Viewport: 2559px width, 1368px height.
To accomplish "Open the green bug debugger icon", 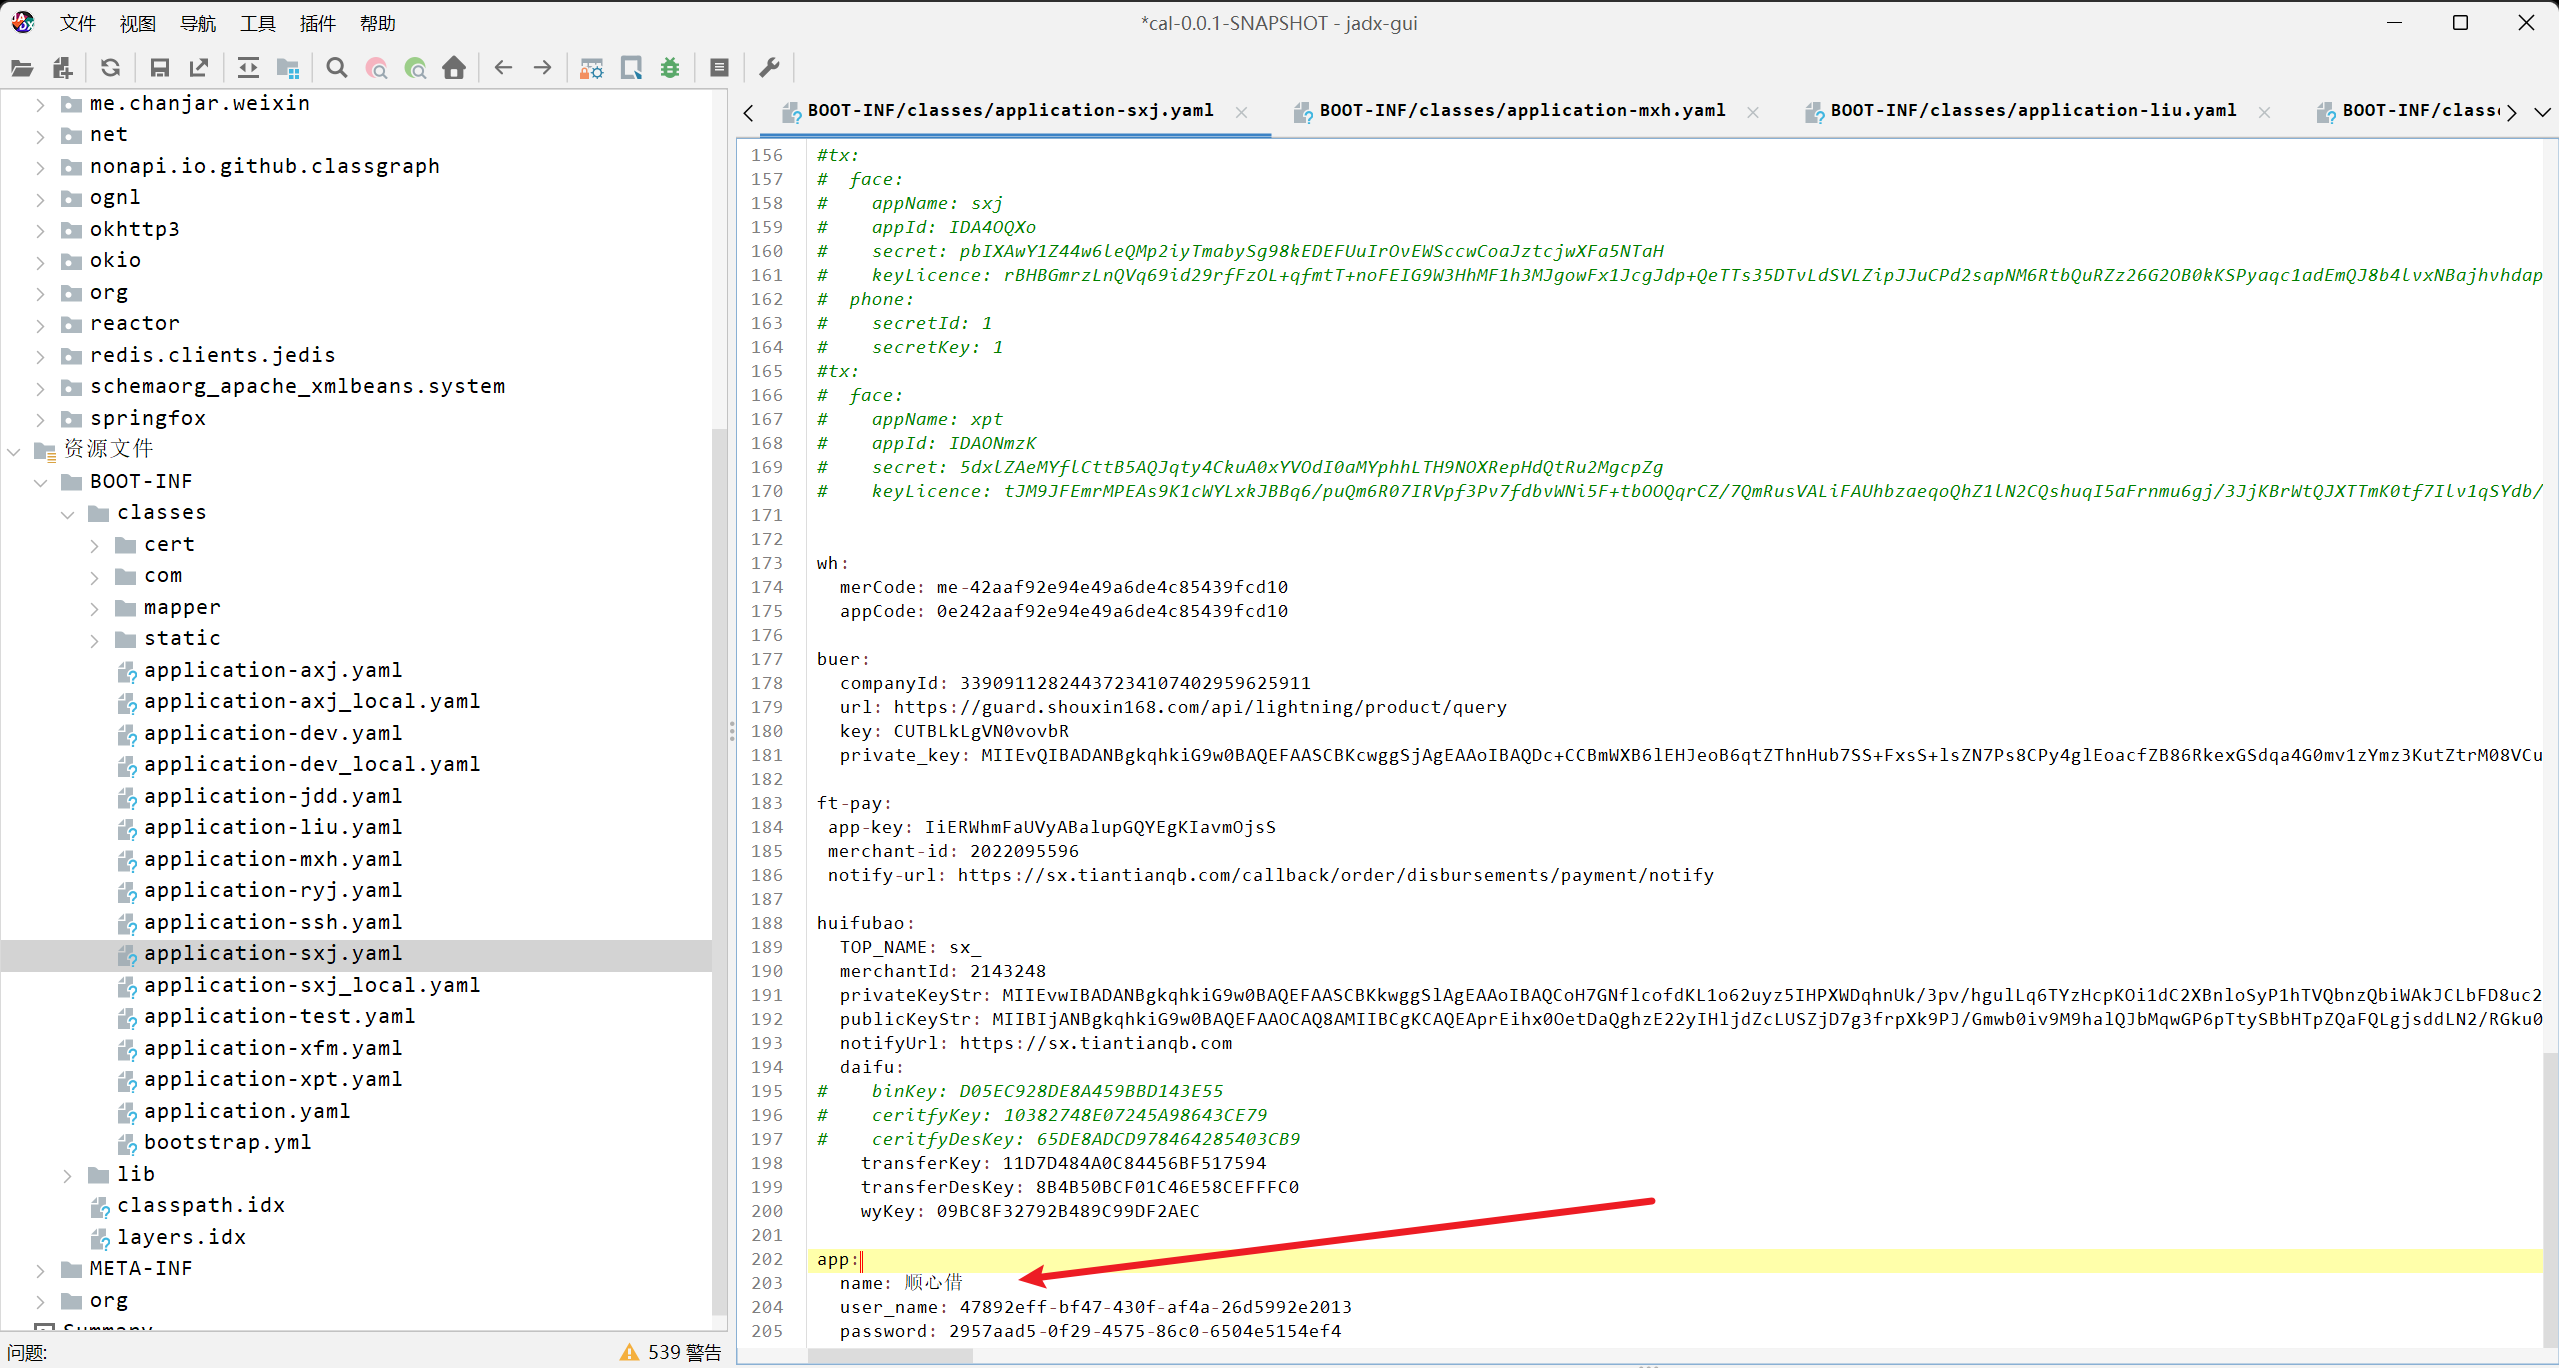I will click(x=670, y=68).
